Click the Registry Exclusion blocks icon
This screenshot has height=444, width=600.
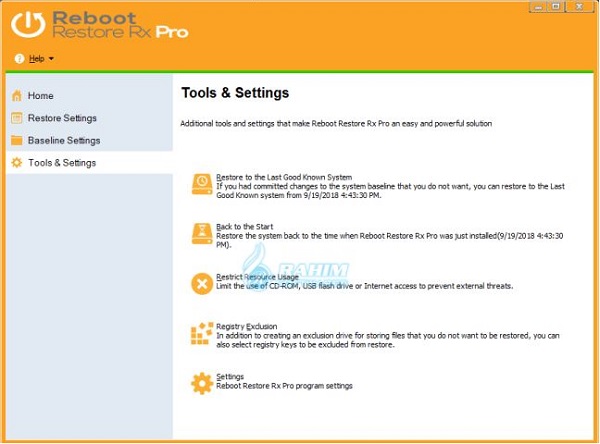coord(202,333)
